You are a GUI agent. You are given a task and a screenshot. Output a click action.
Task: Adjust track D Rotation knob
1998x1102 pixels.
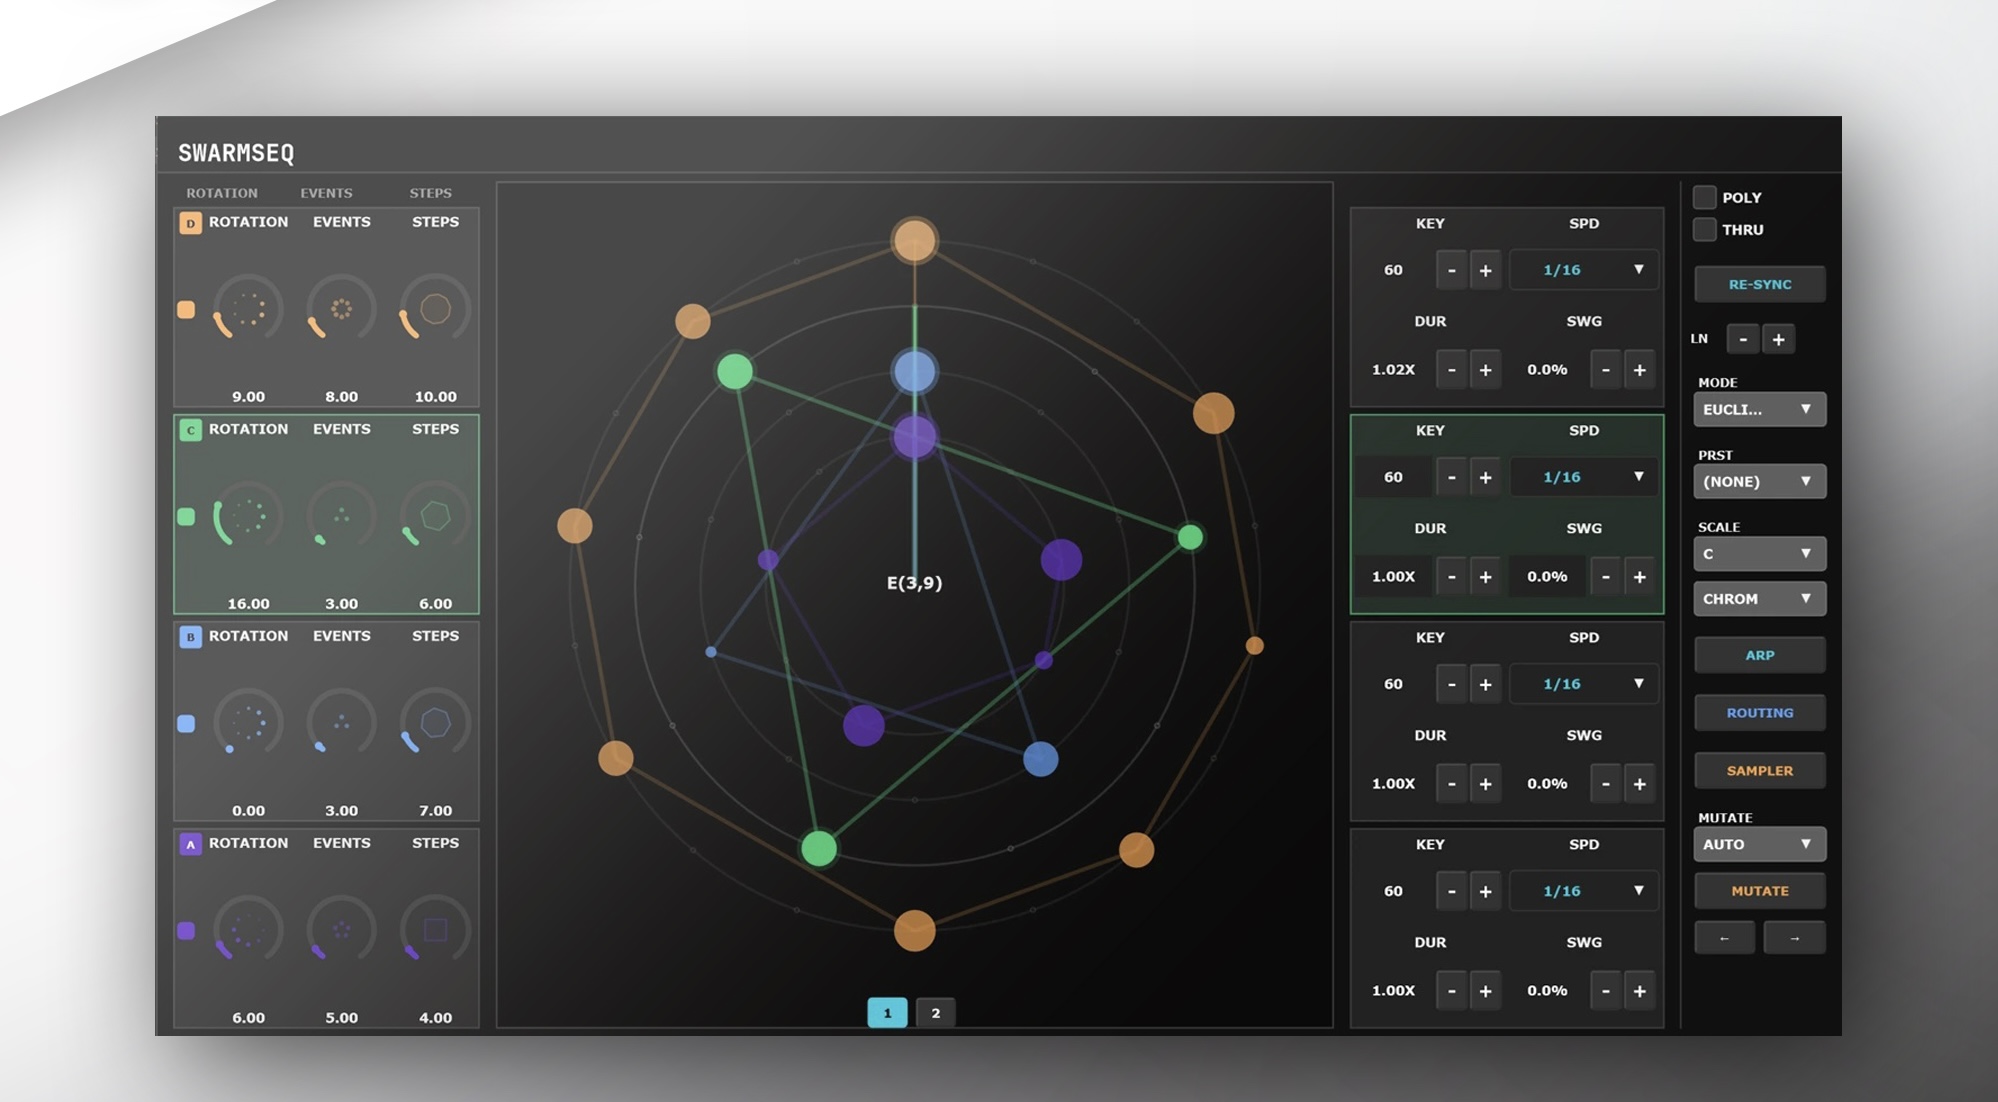pyautogui.click(x=248, y=309)
